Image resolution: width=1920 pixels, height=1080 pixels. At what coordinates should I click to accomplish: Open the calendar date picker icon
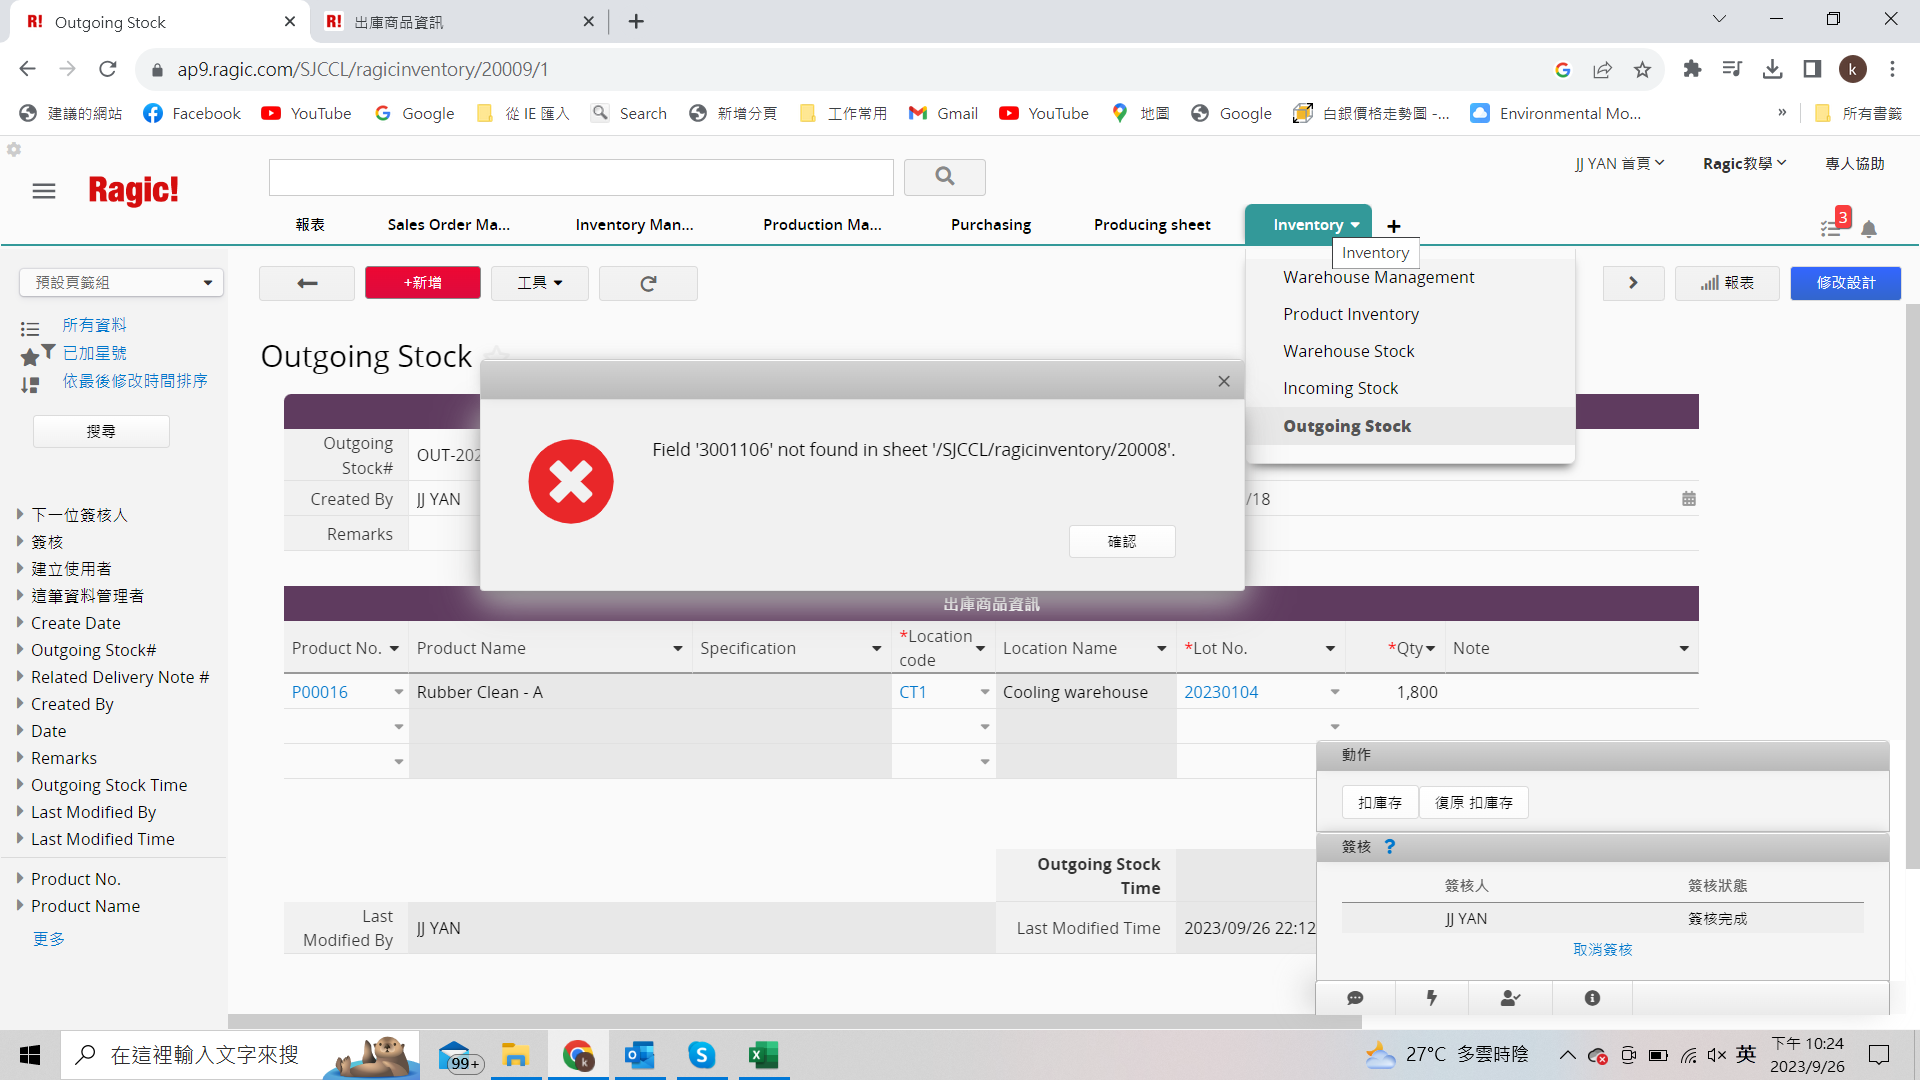point(1689,499)
